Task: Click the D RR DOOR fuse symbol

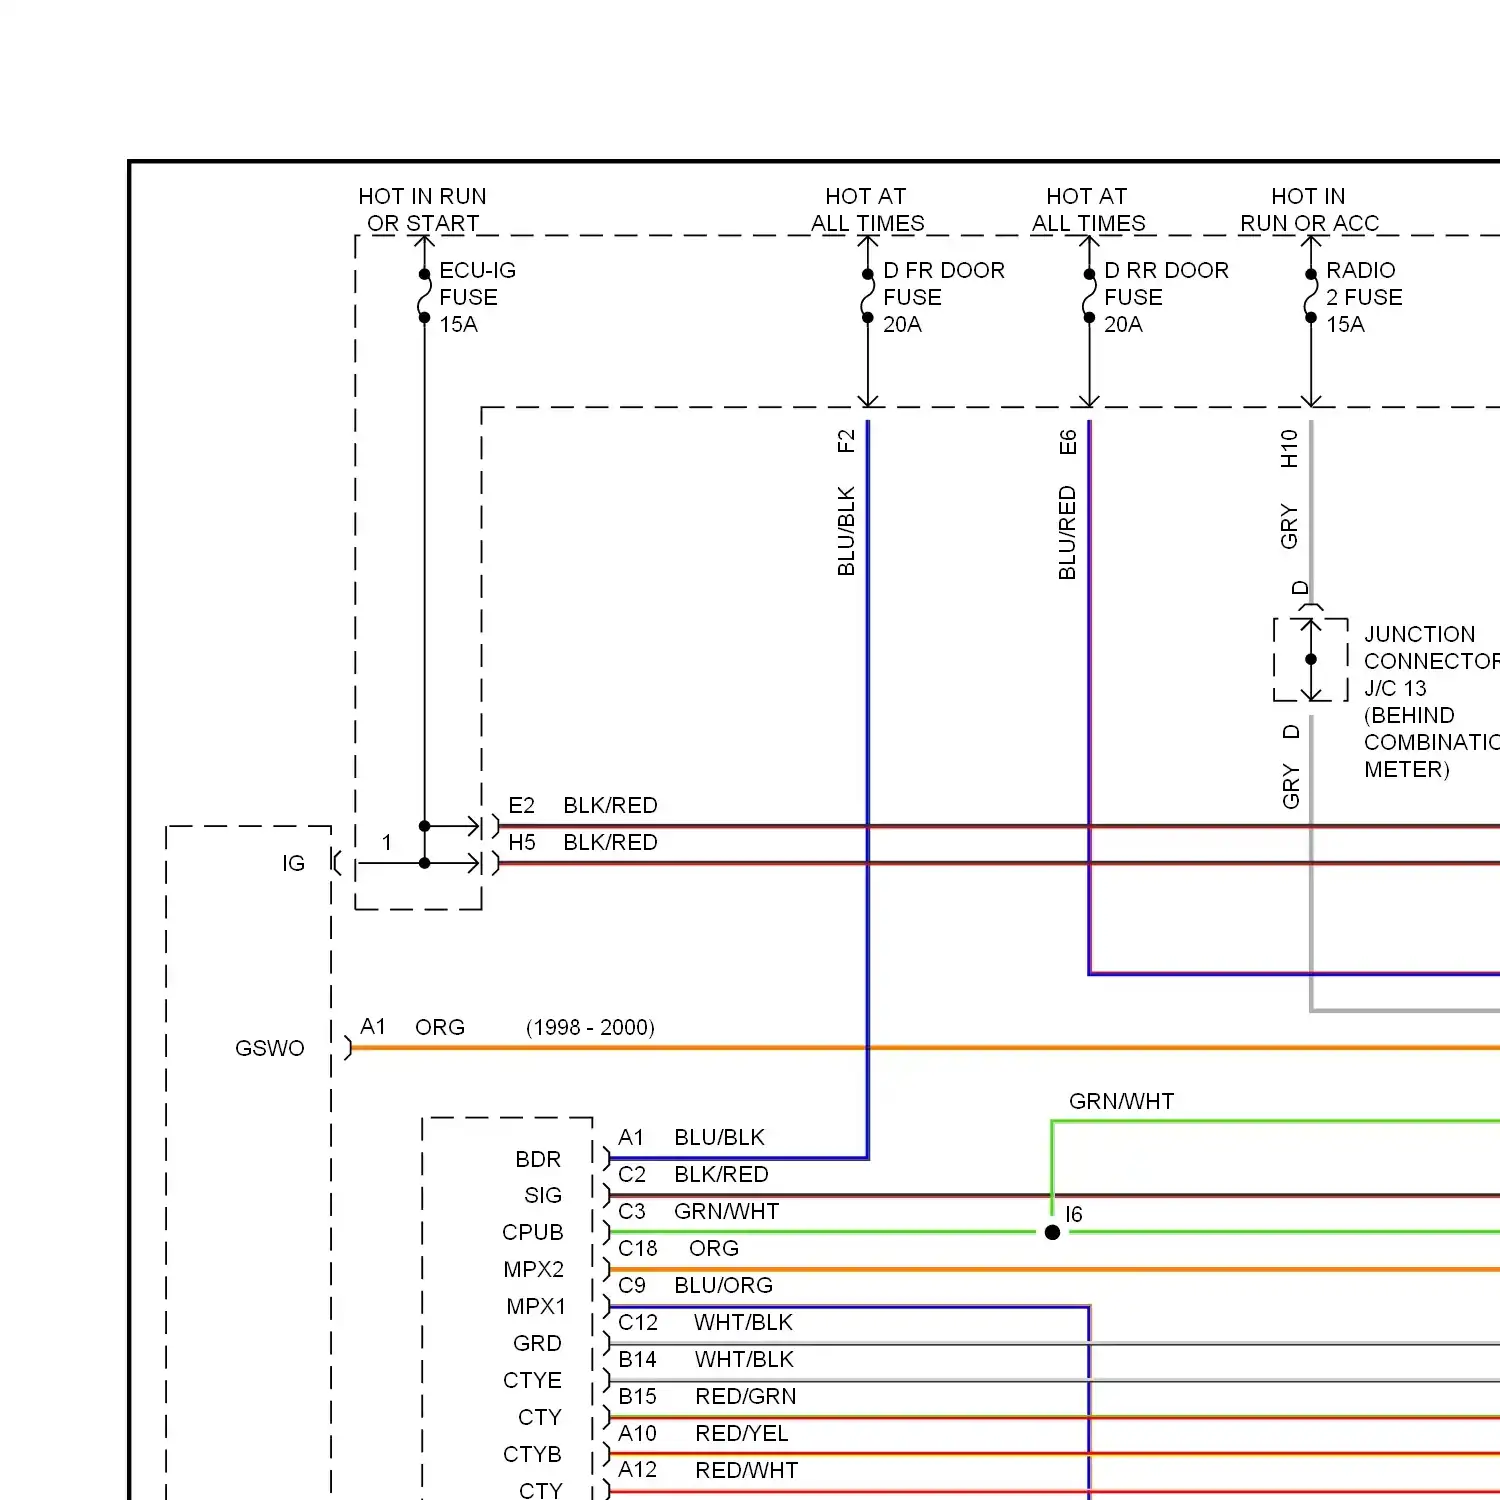Action: point(1089,295)
